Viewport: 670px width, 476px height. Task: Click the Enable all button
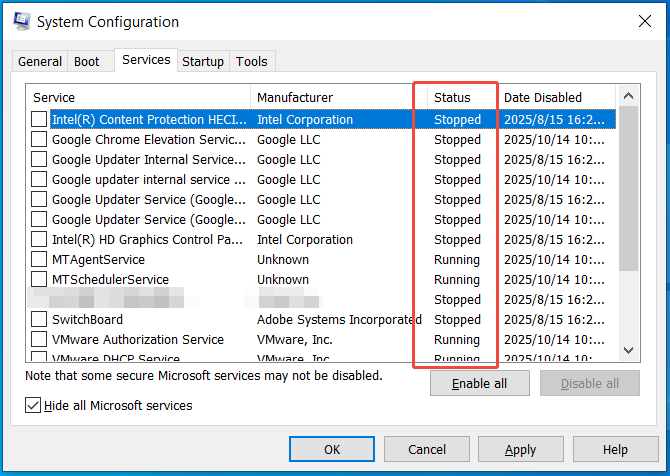479,383
